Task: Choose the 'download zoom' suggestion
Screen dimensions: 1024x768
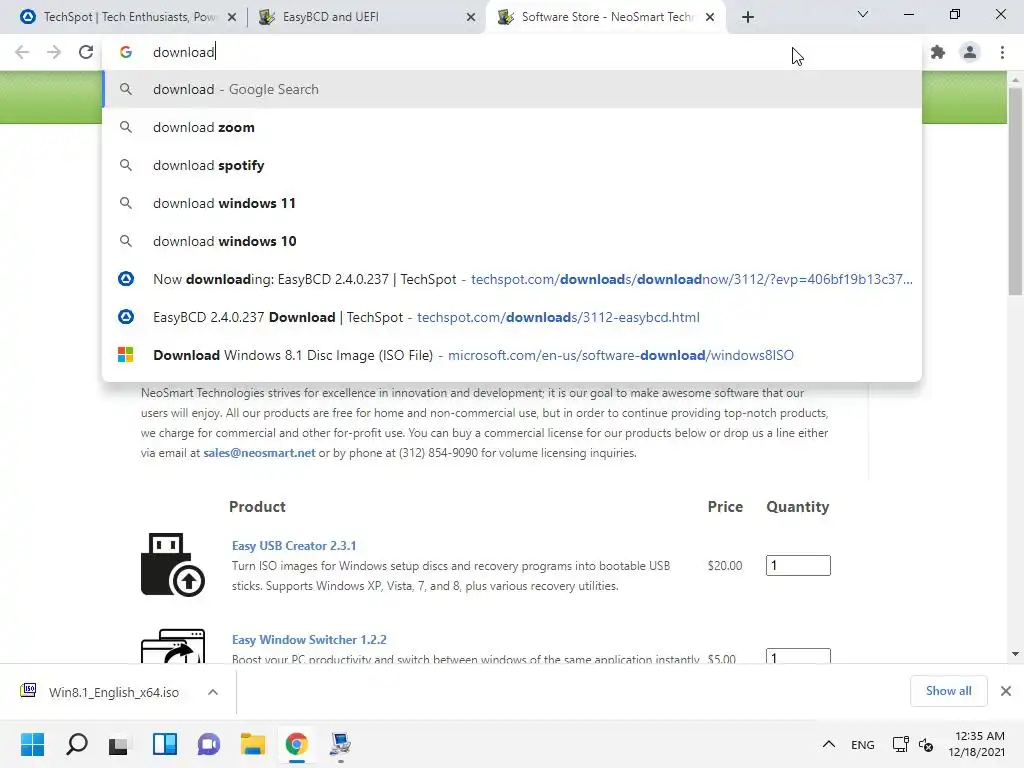Action: 512,127
